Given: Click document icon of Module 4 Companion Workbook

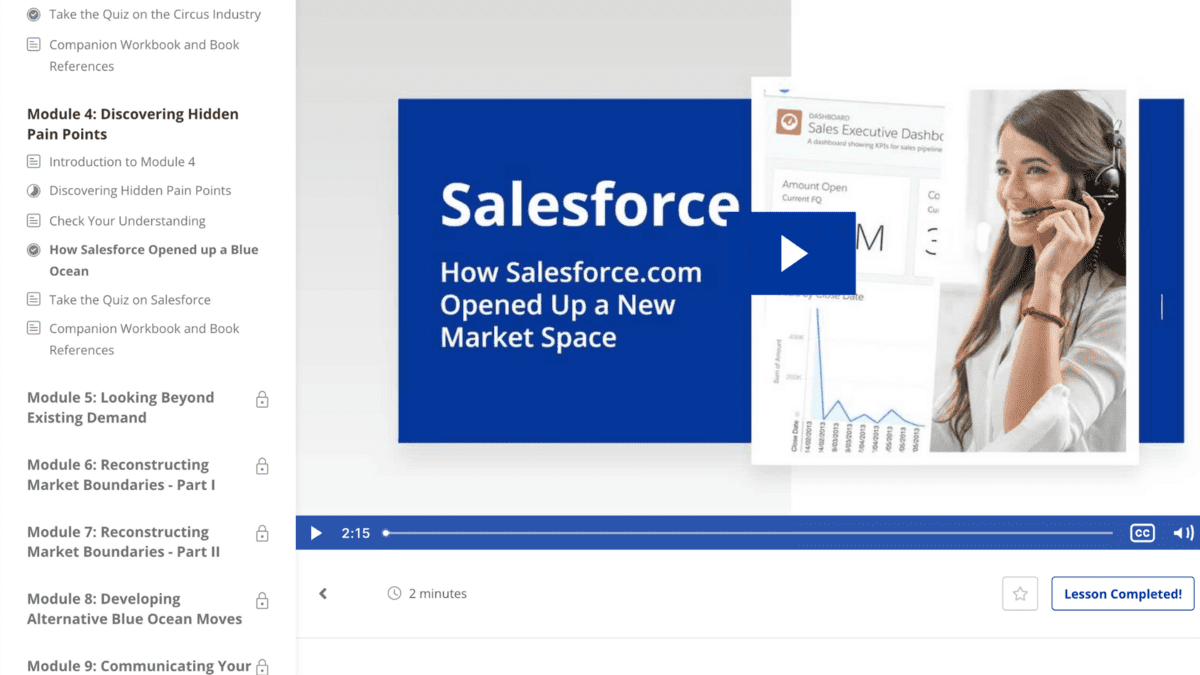Looking at the screenshot, I should [x=34, y=328].
